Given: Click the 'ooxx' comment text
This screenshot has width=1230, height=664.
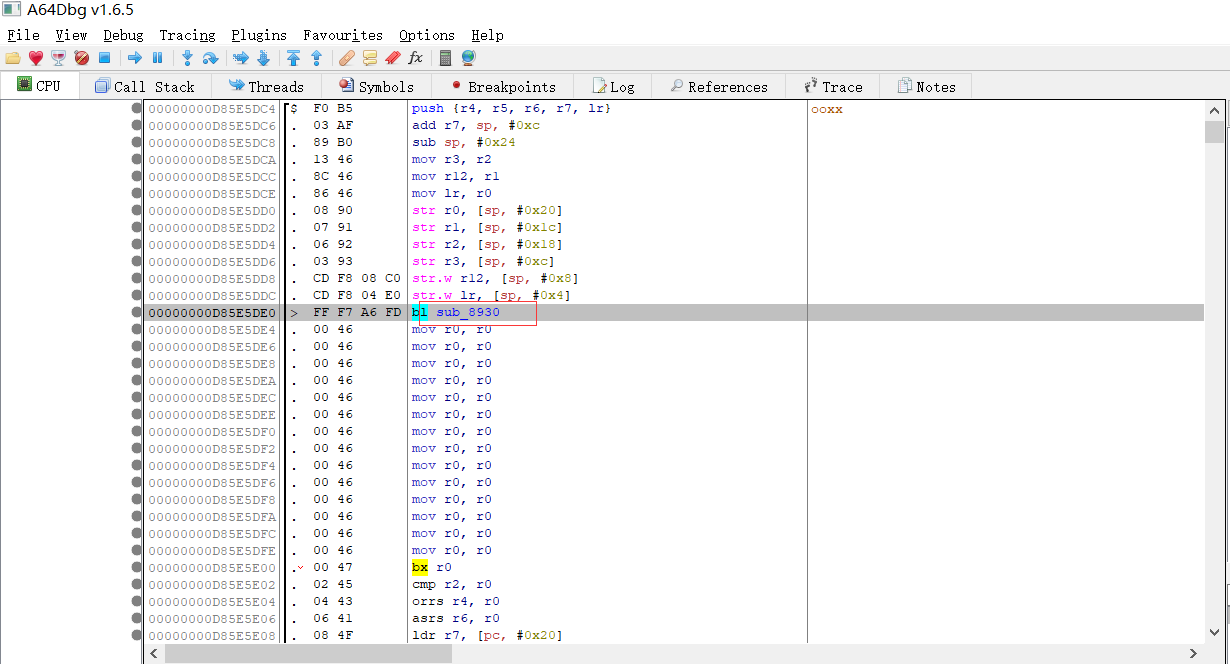Looking at the screenshot, I should coord(827,110).
